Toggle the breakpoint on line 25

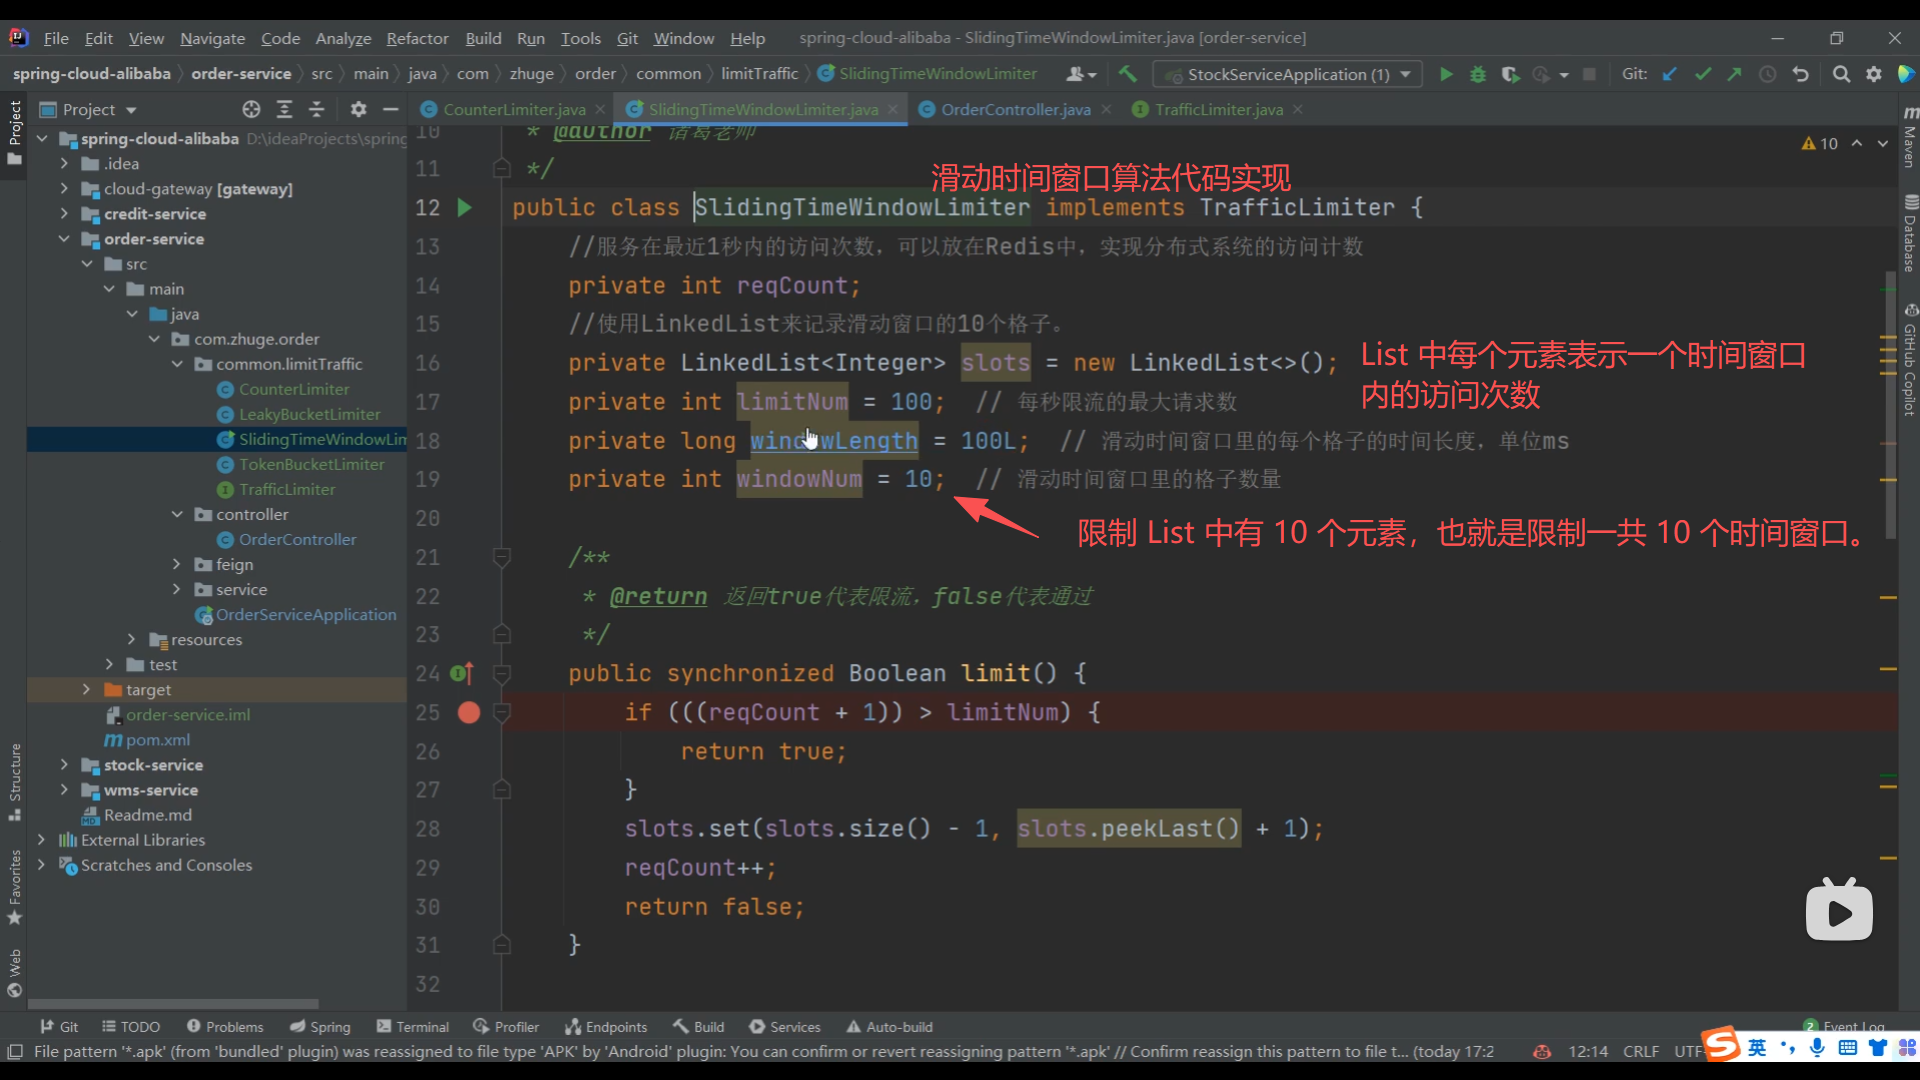[x=469, y=712]
